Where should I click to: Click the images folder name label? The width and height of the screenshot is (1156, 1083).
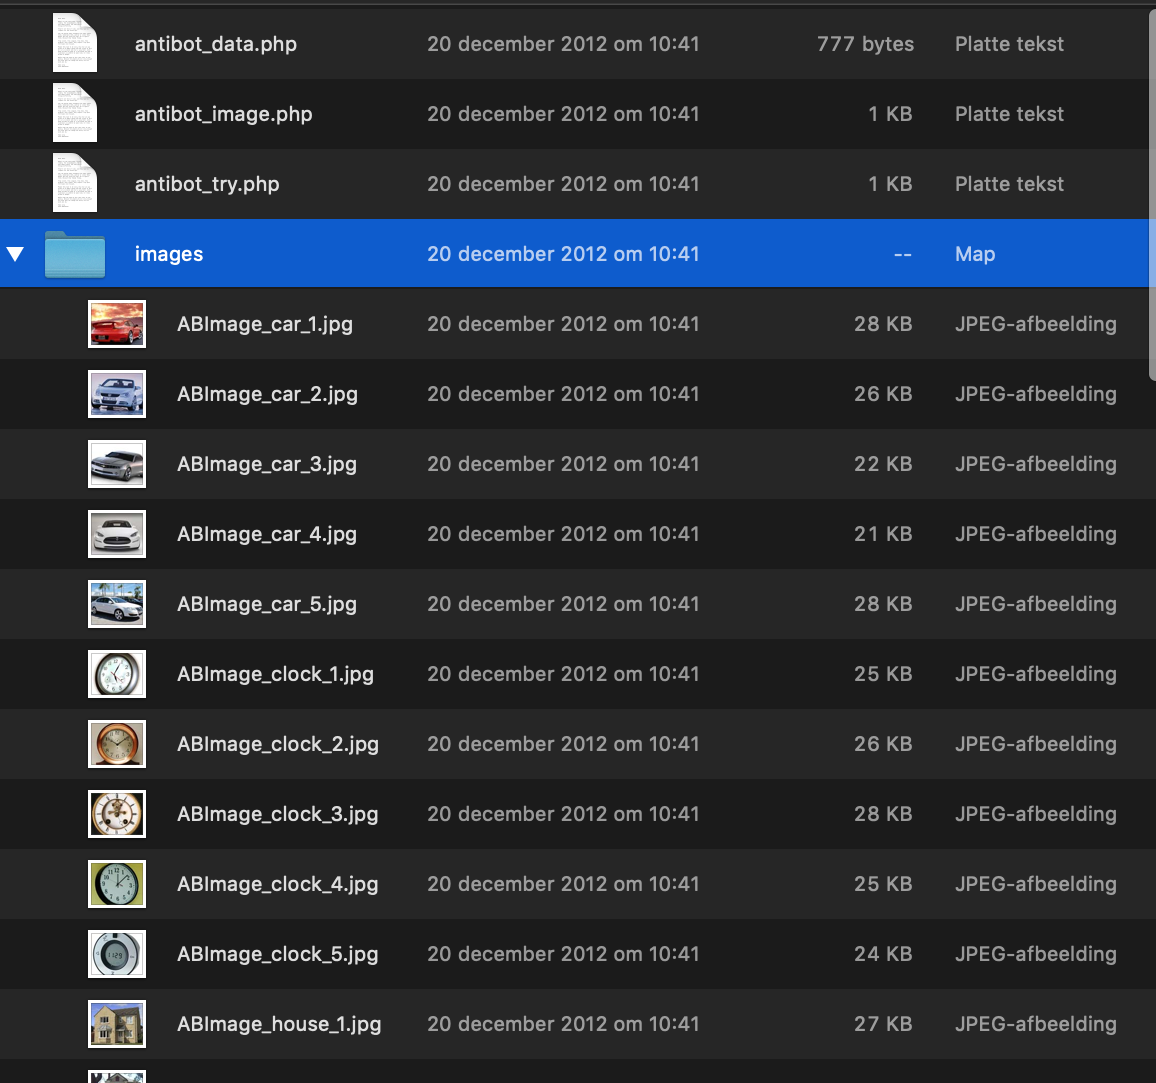click(x=169, y=254)
